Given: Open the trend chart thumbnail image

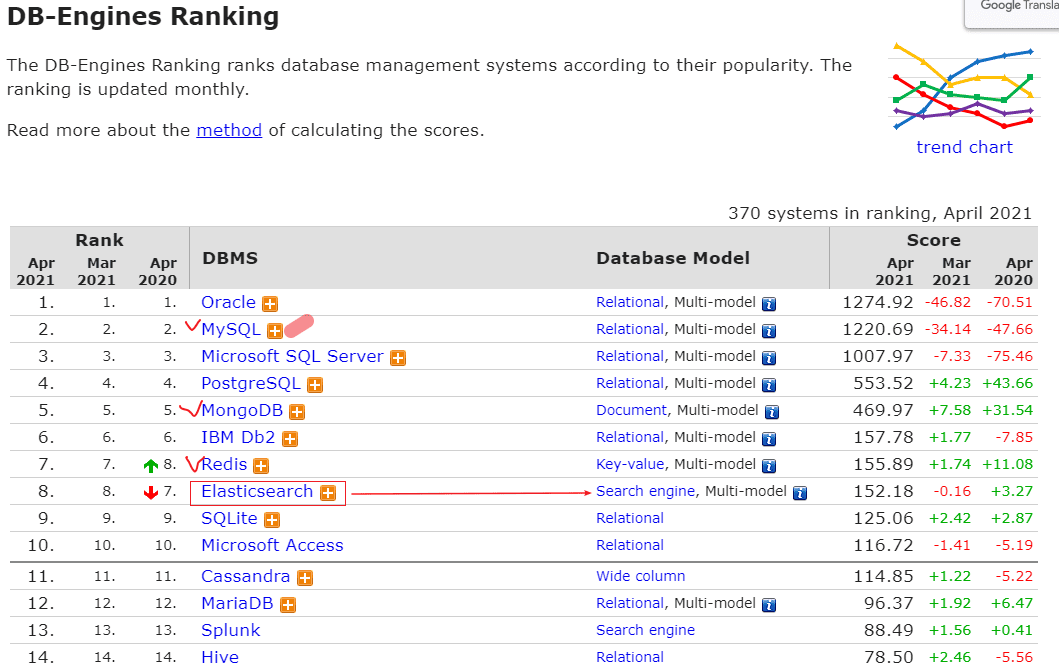Looking at the screenshot, I should coord(964,87).
